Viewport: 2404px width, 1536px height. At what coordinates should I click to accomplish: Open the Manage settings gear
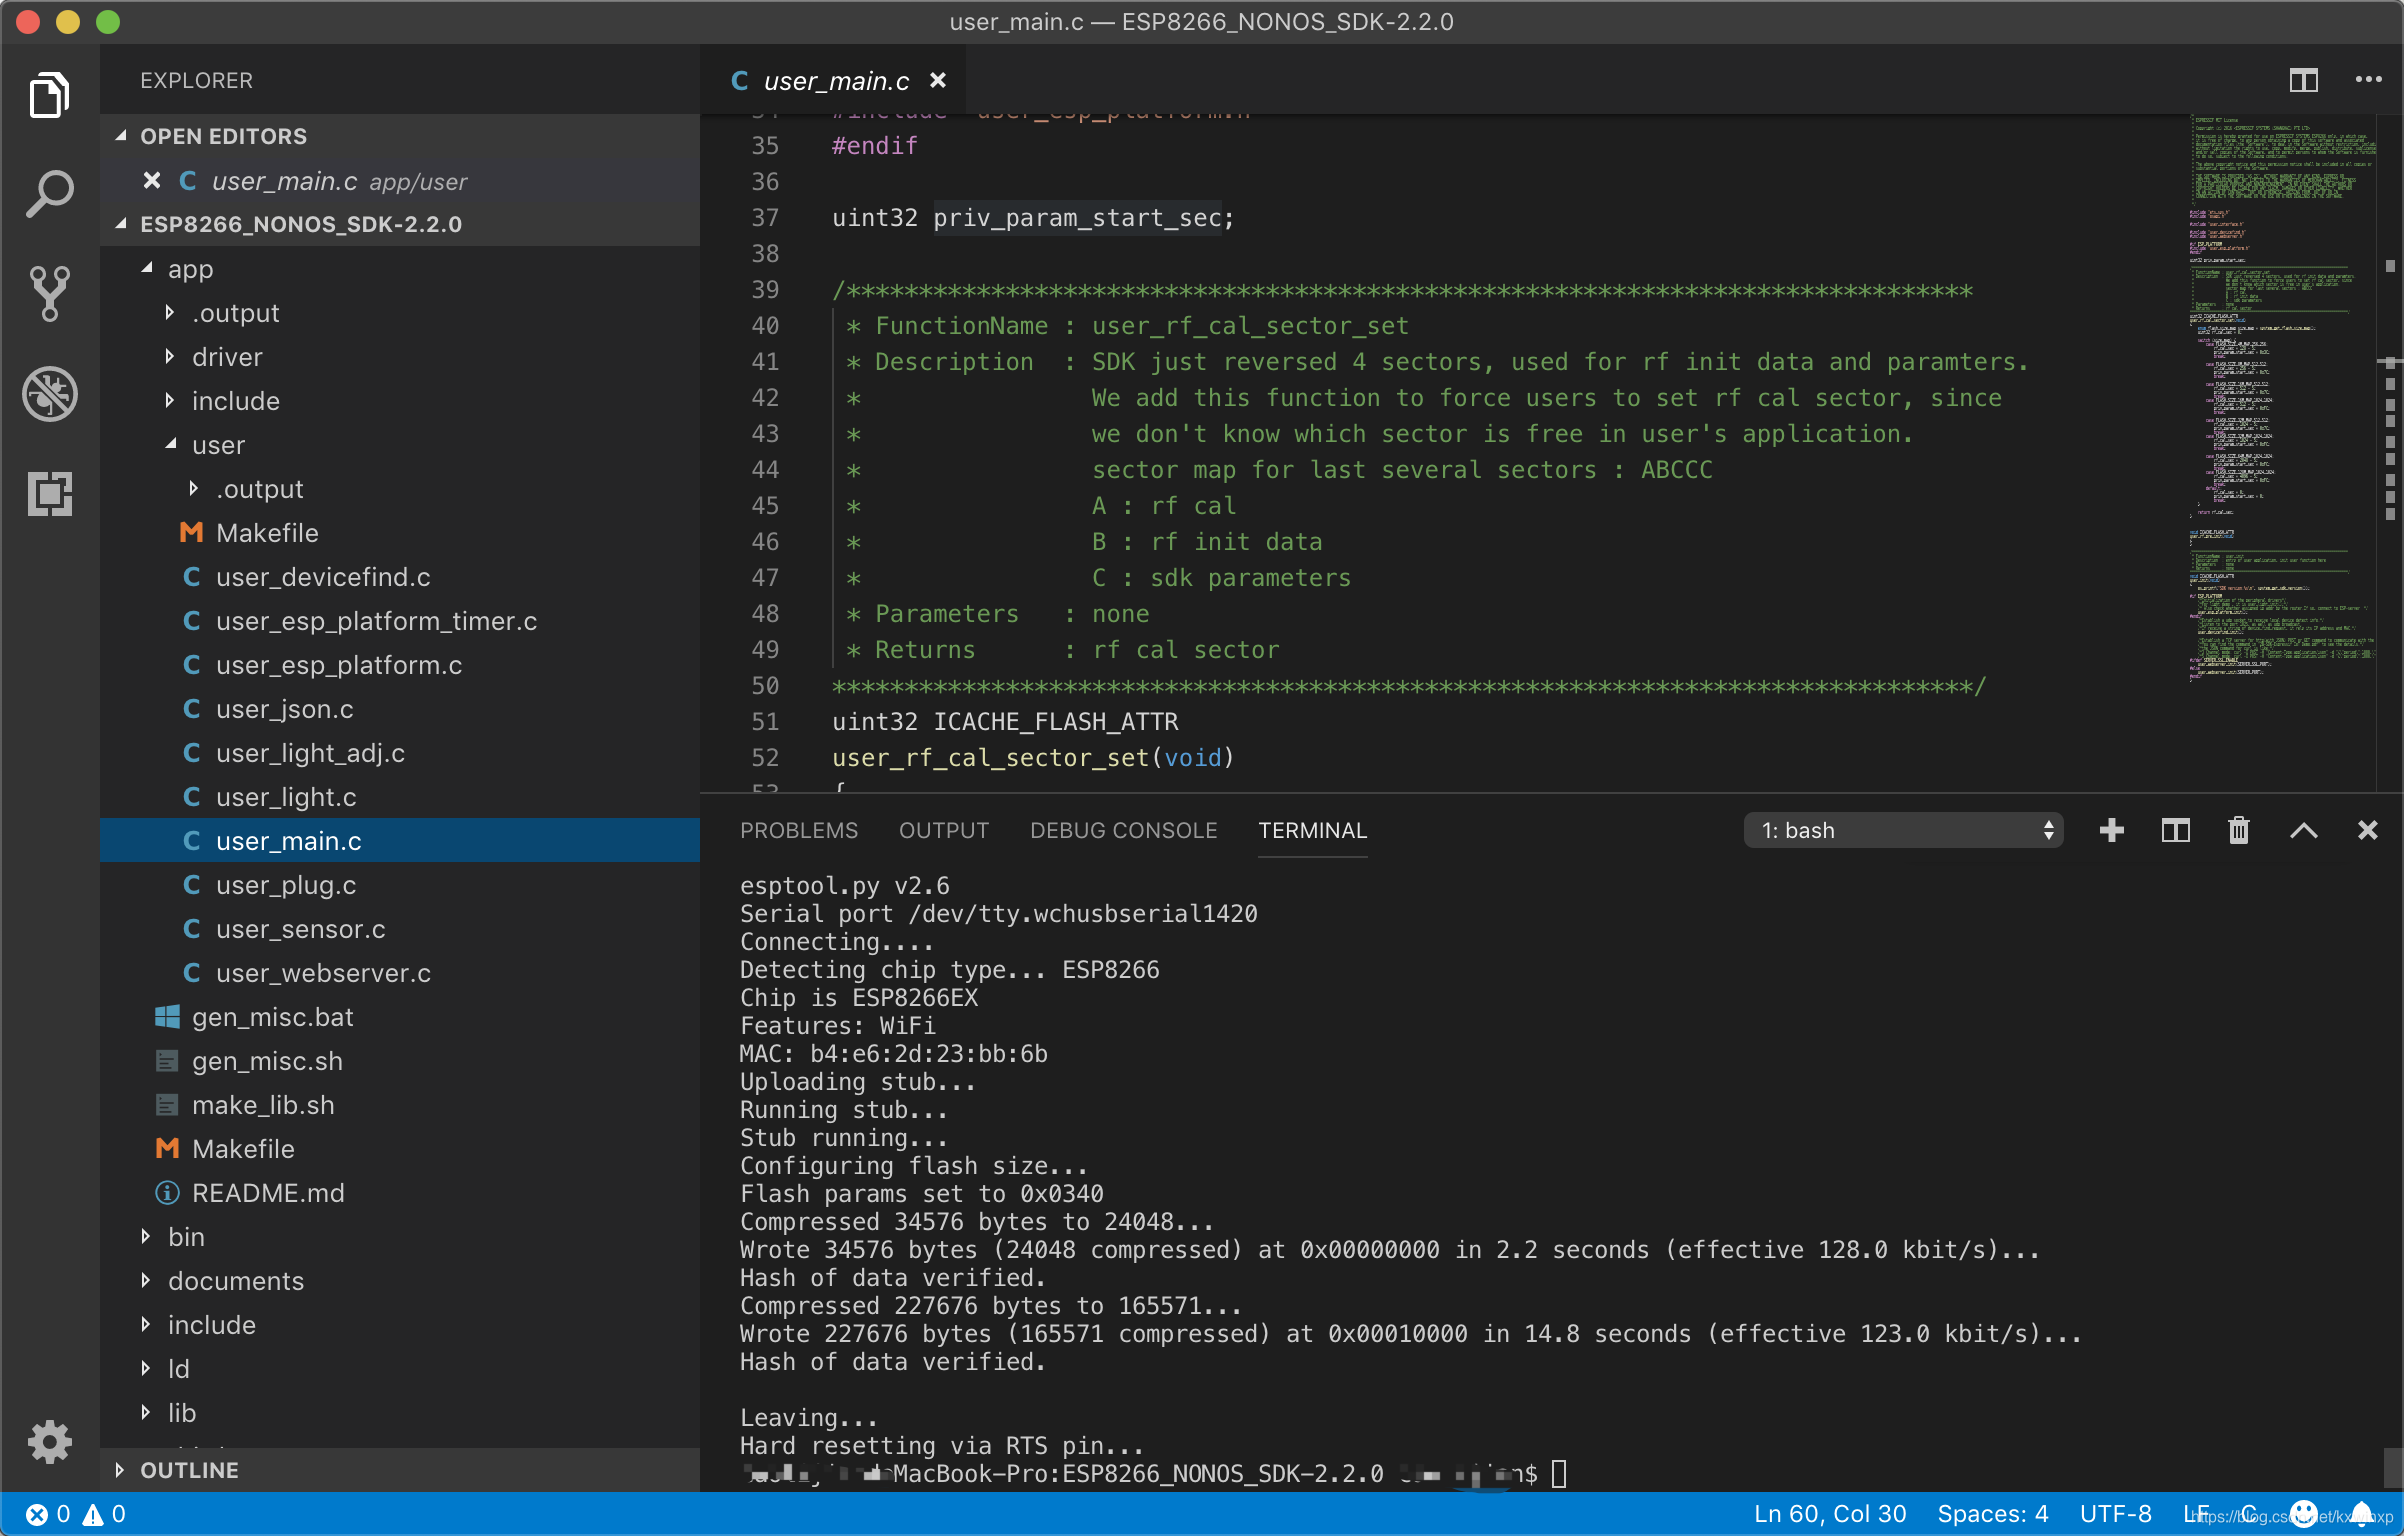coord(49,1441)
